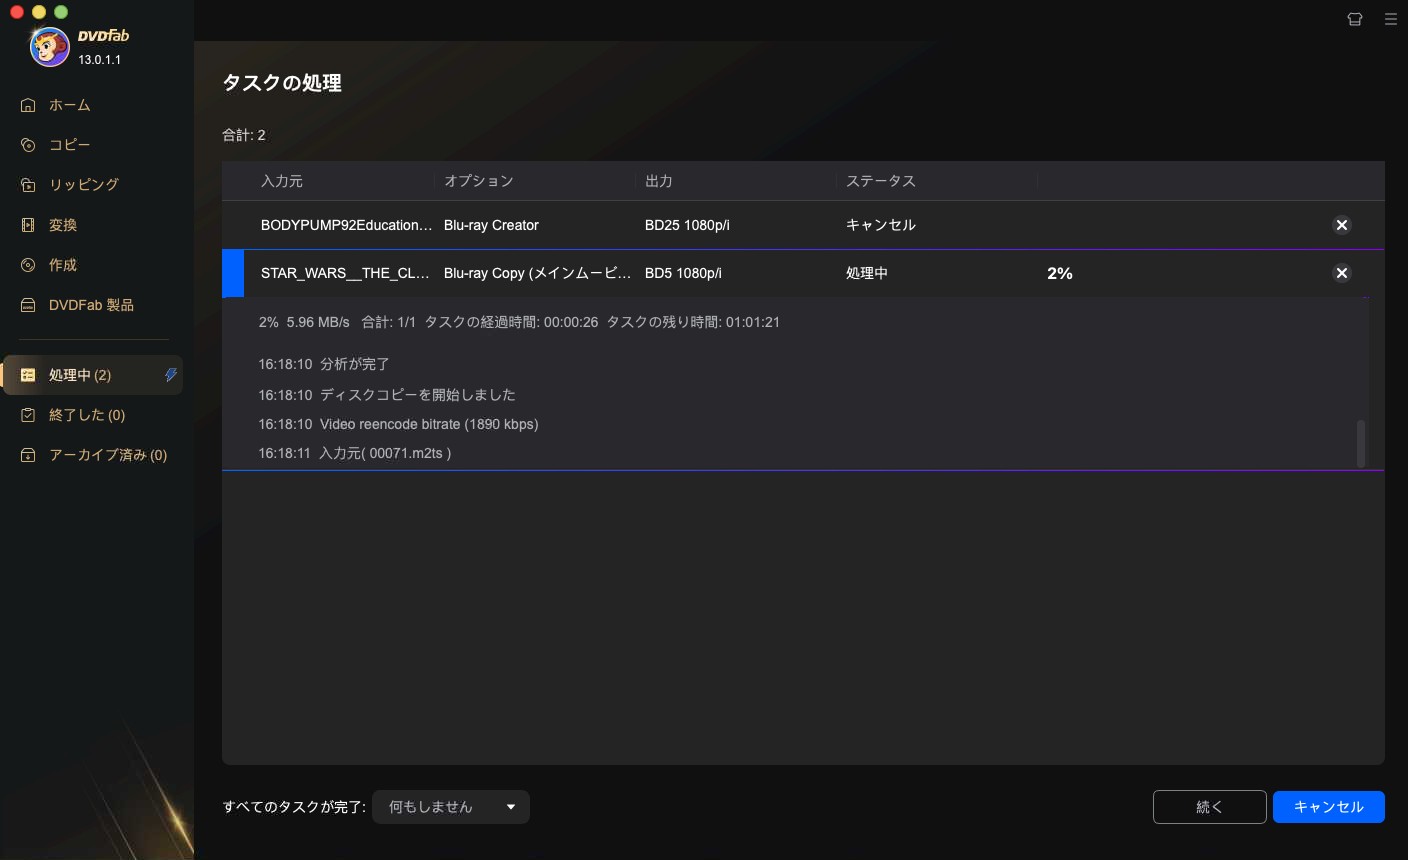The width and height of the screenshot is (1408, 860).
Task: Select STAR_WARS__THE_CL… source cell
Action: [345, 273]
